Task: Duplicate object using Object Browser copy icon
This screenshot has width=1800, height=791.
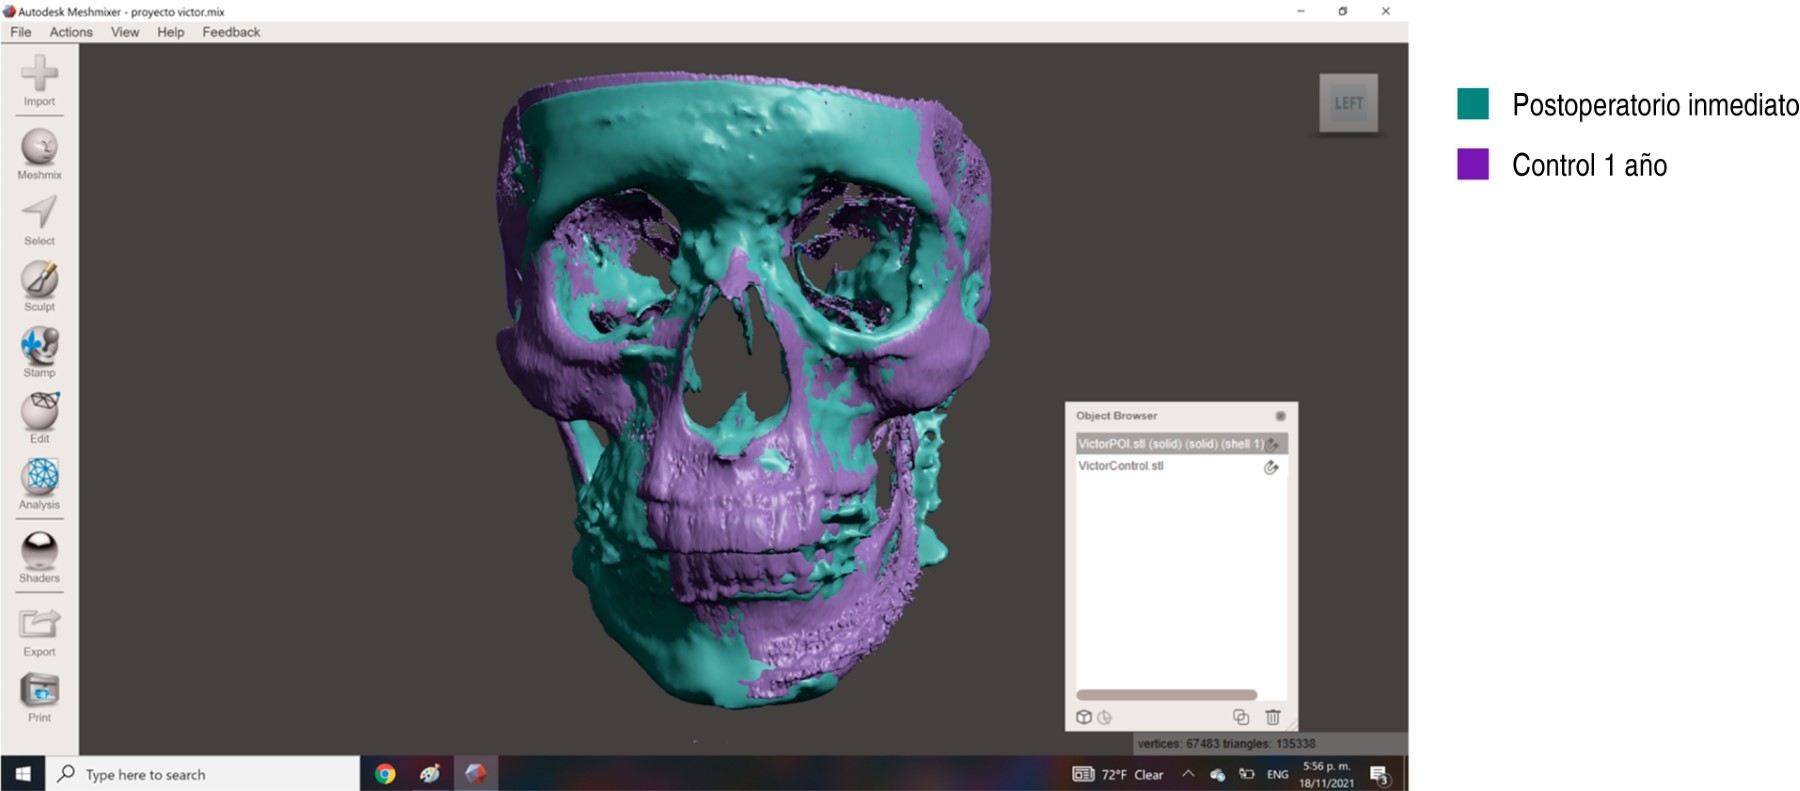Action: pos(1241,717)
